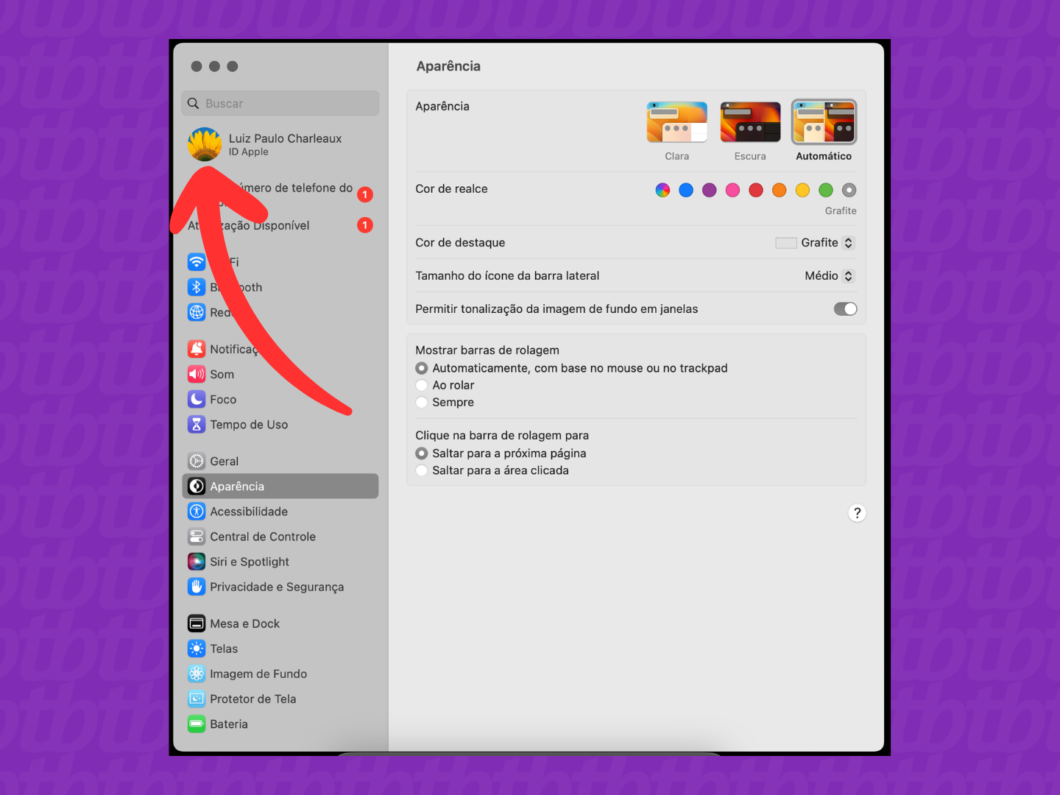This screenshot has height=795, width=1060.
Task: Select the multicolor accent swatch
Action: coord(662,190)
